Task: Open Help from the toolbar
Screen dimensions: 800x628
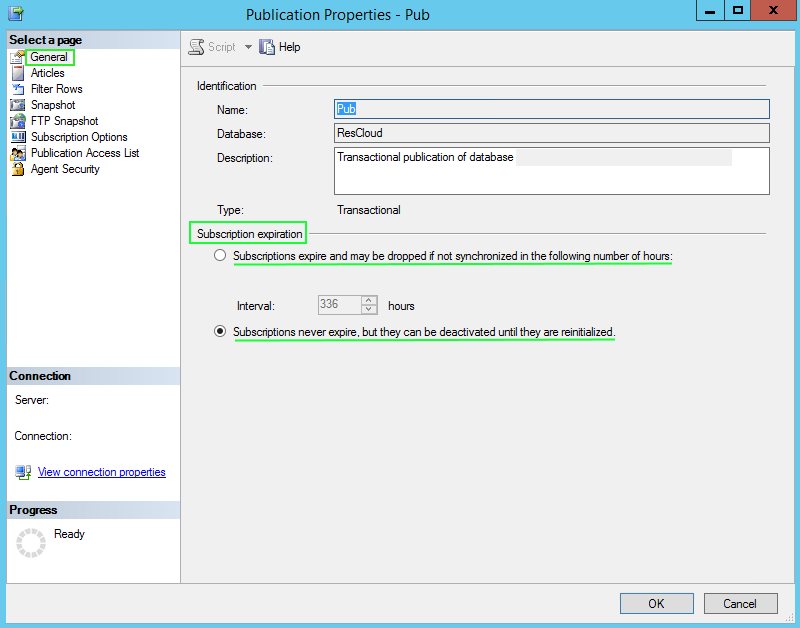Action: click(280, 47)
